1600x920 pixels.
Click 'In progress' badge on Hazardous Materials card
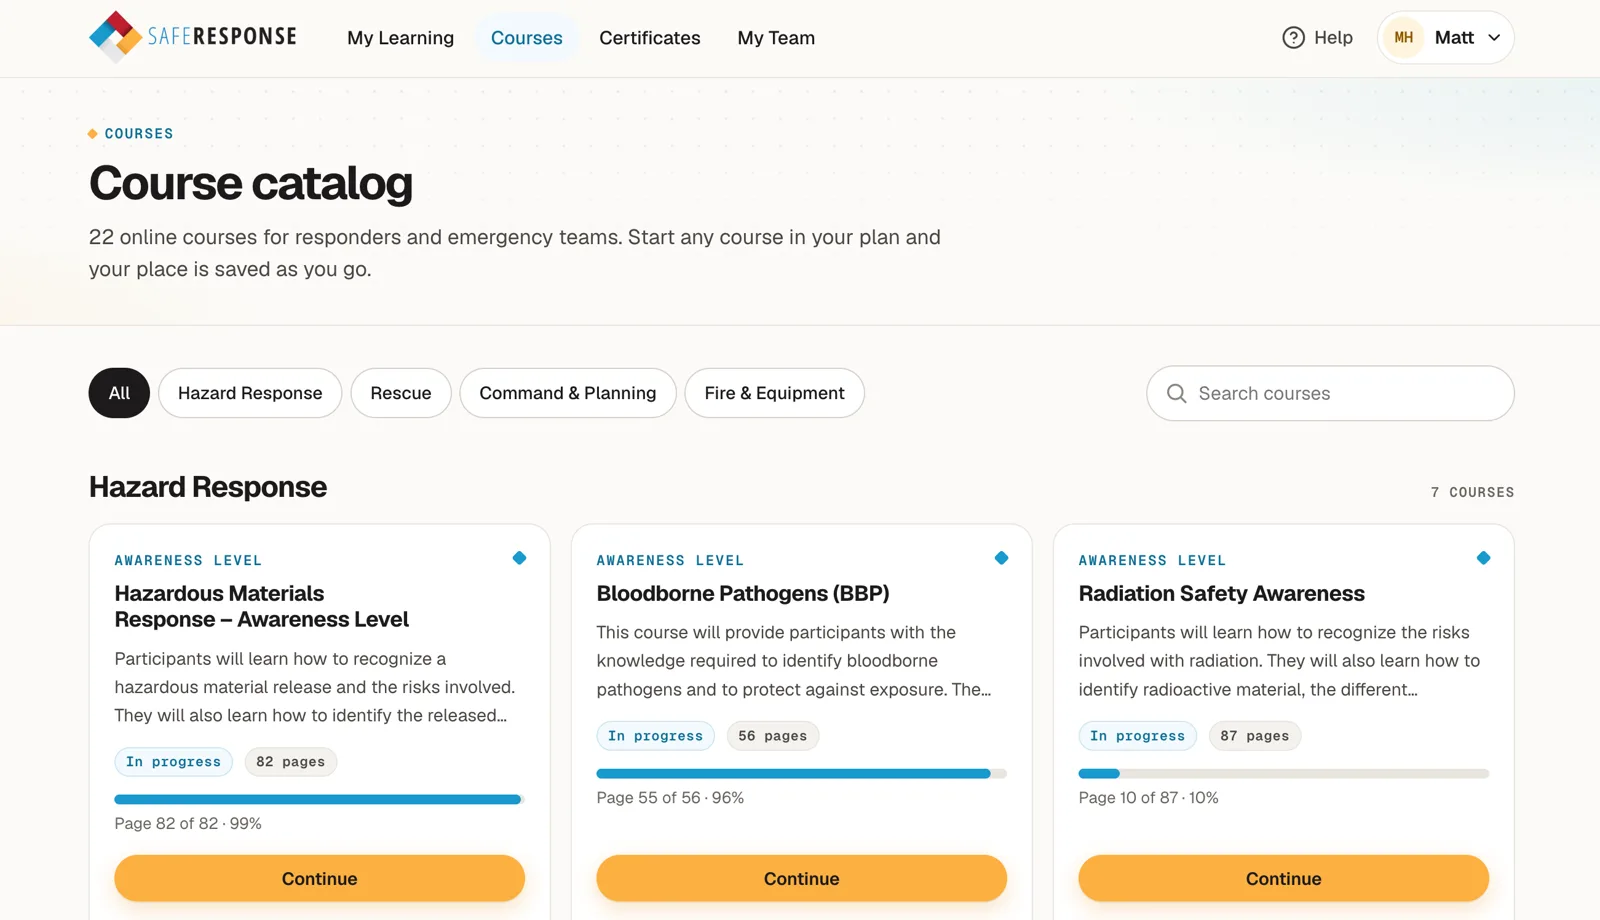173,762
